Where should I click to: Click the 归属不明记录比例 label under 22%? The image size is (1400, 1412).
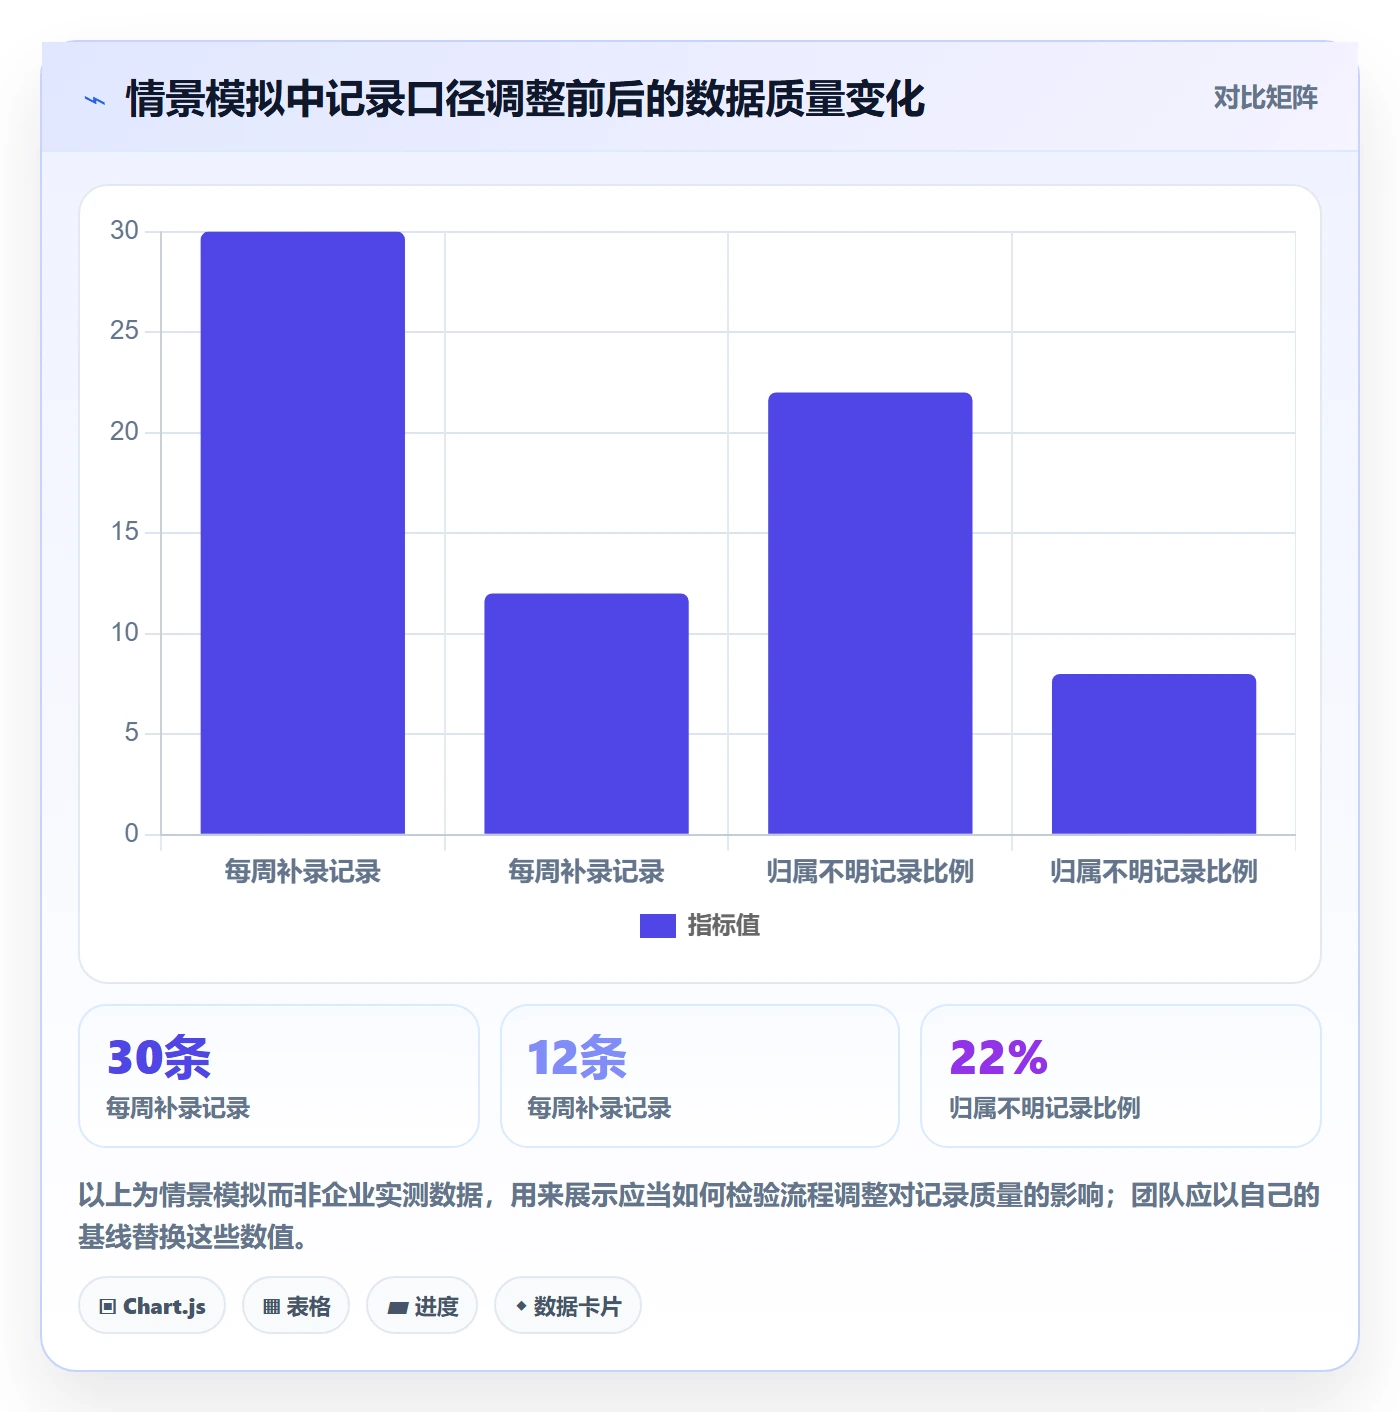1045,1108
